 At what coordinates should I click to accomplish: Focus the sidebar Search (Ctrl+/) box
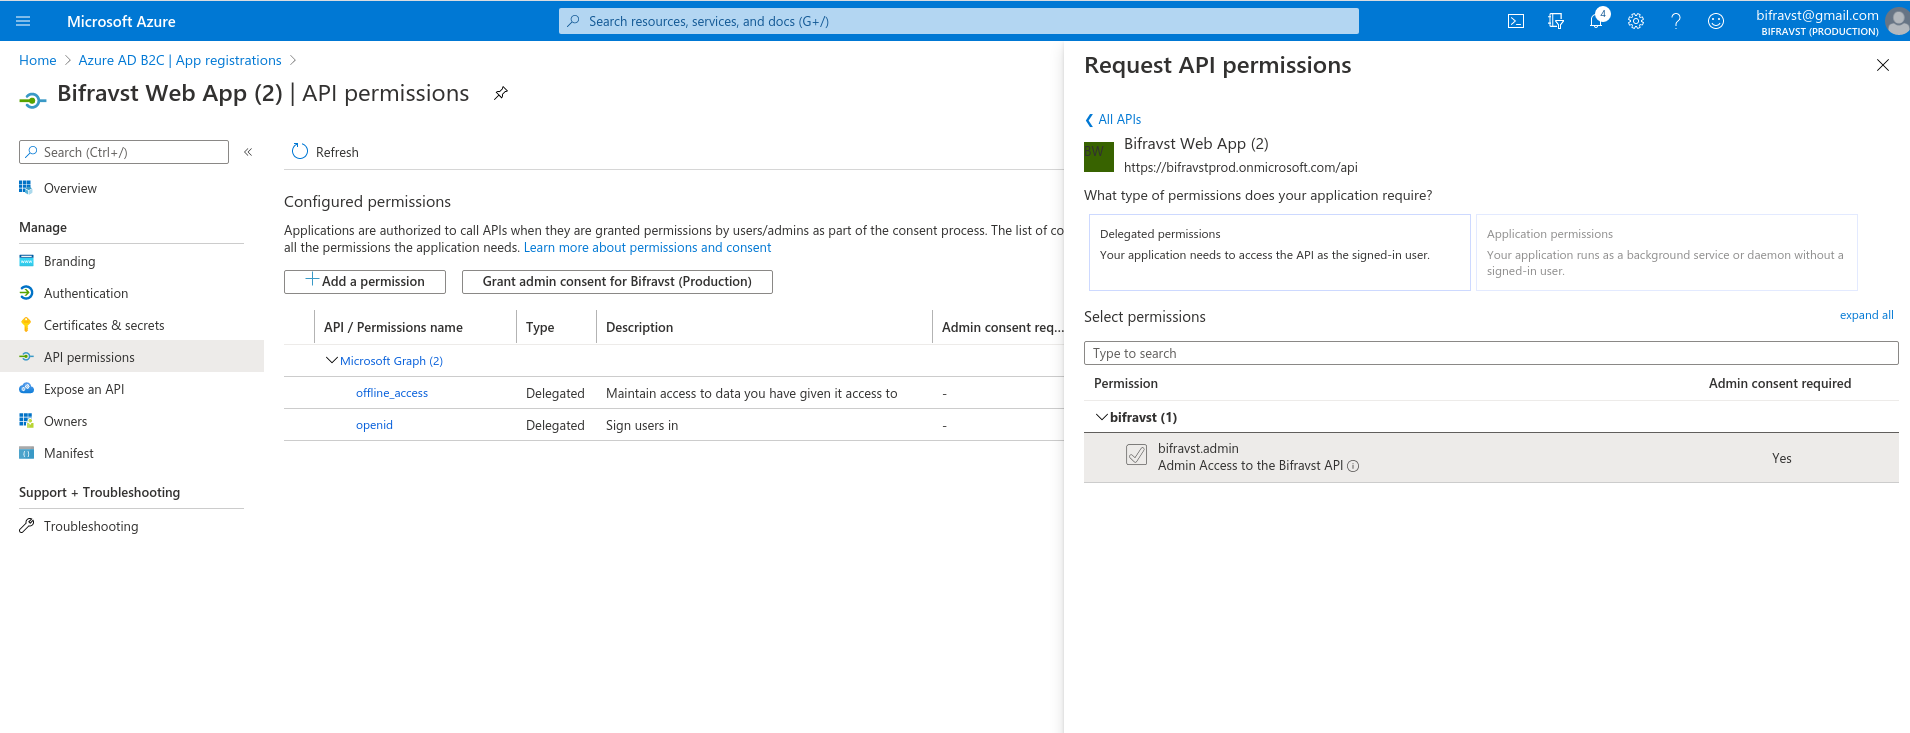pyautogui.click(x=124, y=152)
